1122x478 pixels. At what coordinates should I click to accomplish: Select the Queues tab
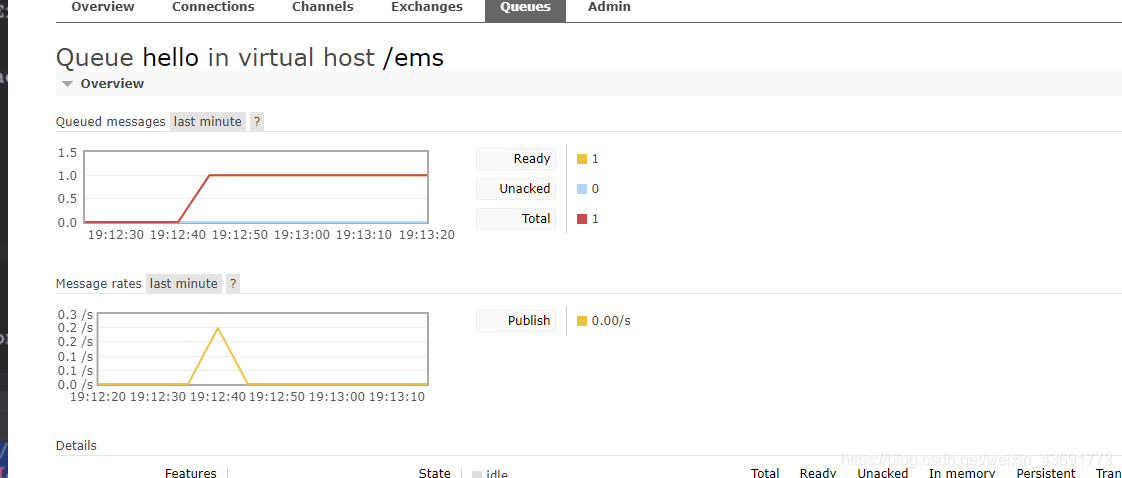coord(525,9)
